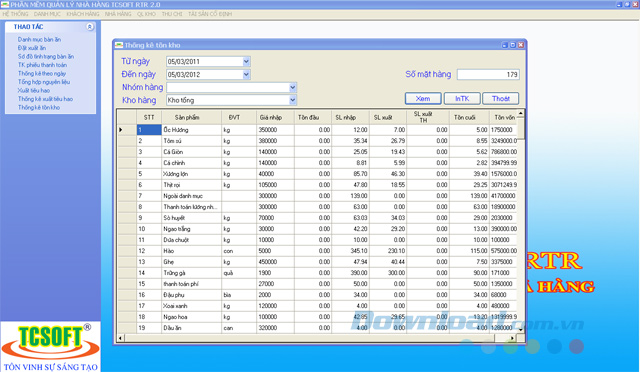Collapse the THAO TÁC panel chevron
This screenshot has height=372, width=640.
pyautogui.click(x=90, y=27)
